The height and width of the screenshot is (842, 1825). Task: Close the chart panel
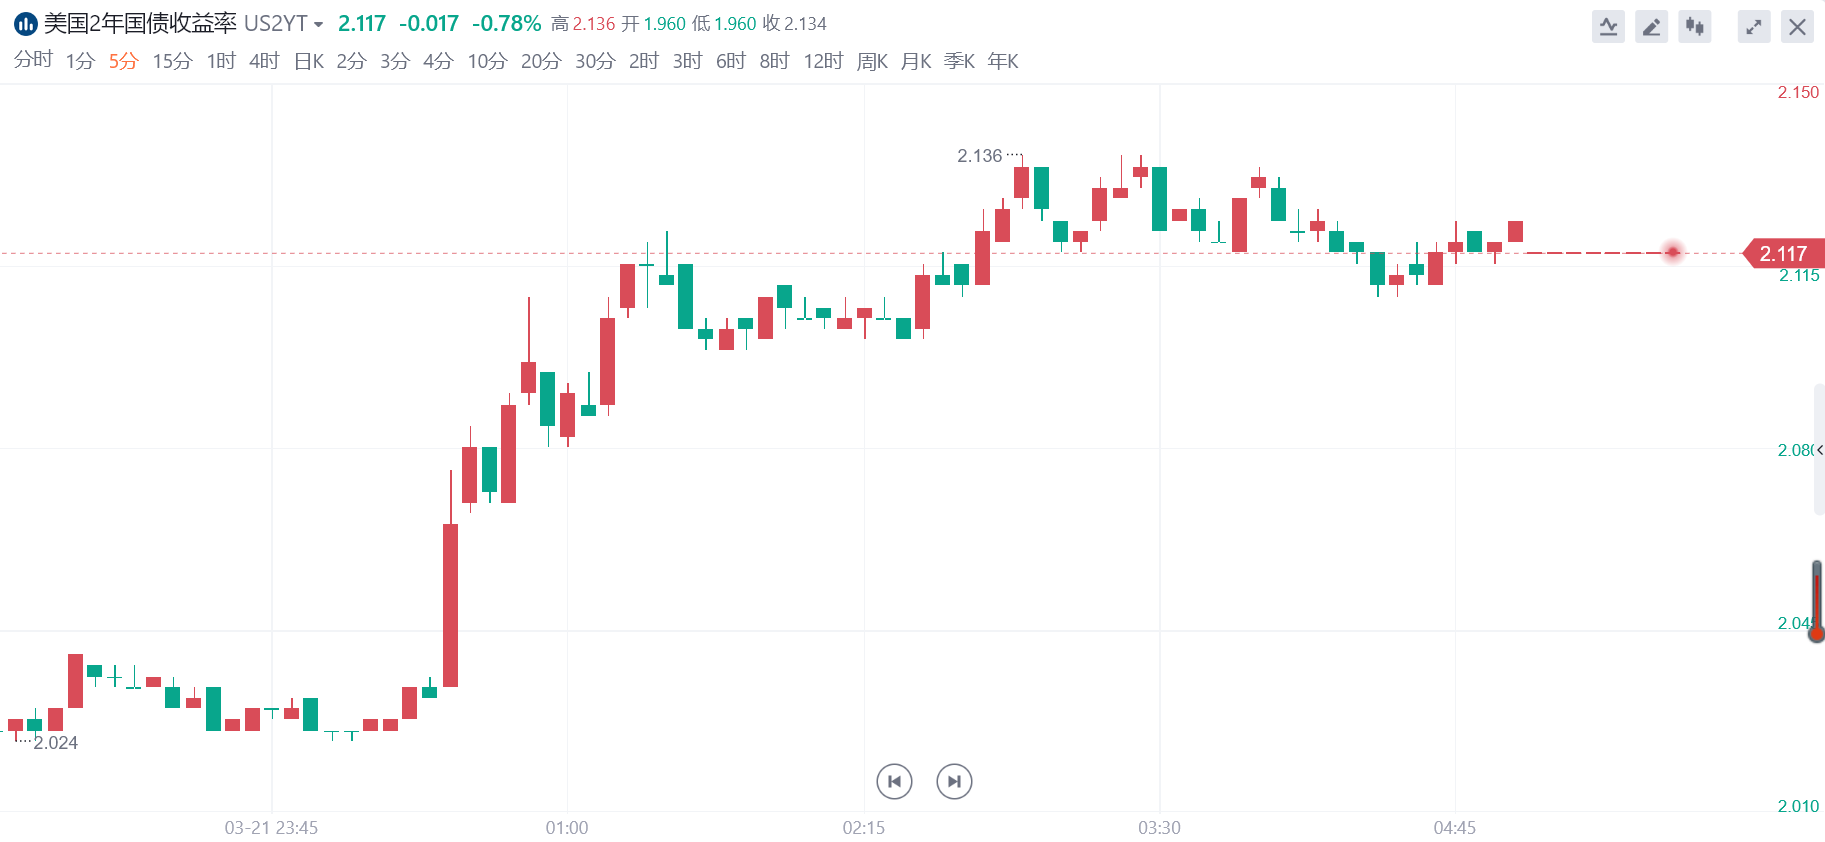point(1797,27)
